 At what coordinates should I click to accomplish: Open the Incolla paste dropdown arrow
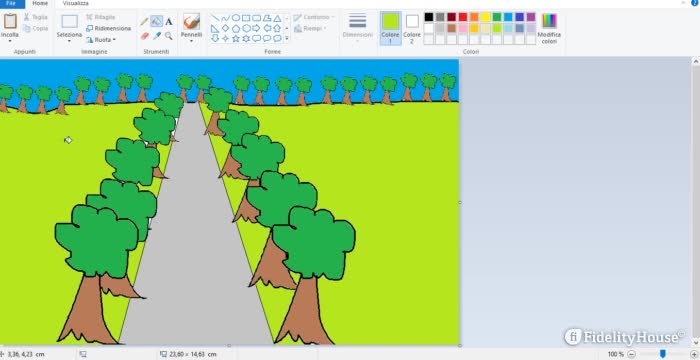click(x=10, y=41)
